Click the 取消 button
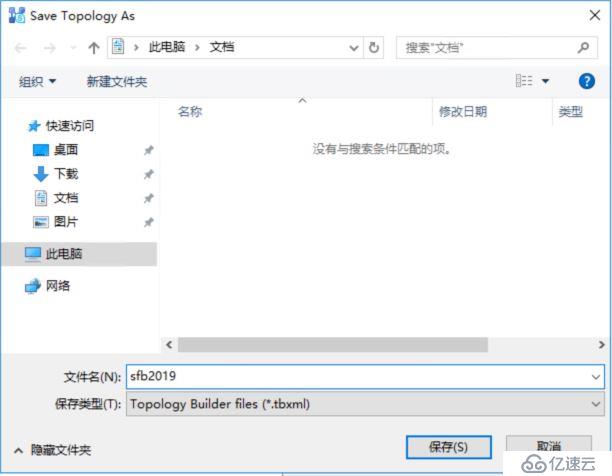Image resolution: width=612 pixels, height=476 pixels. (549, 446)
